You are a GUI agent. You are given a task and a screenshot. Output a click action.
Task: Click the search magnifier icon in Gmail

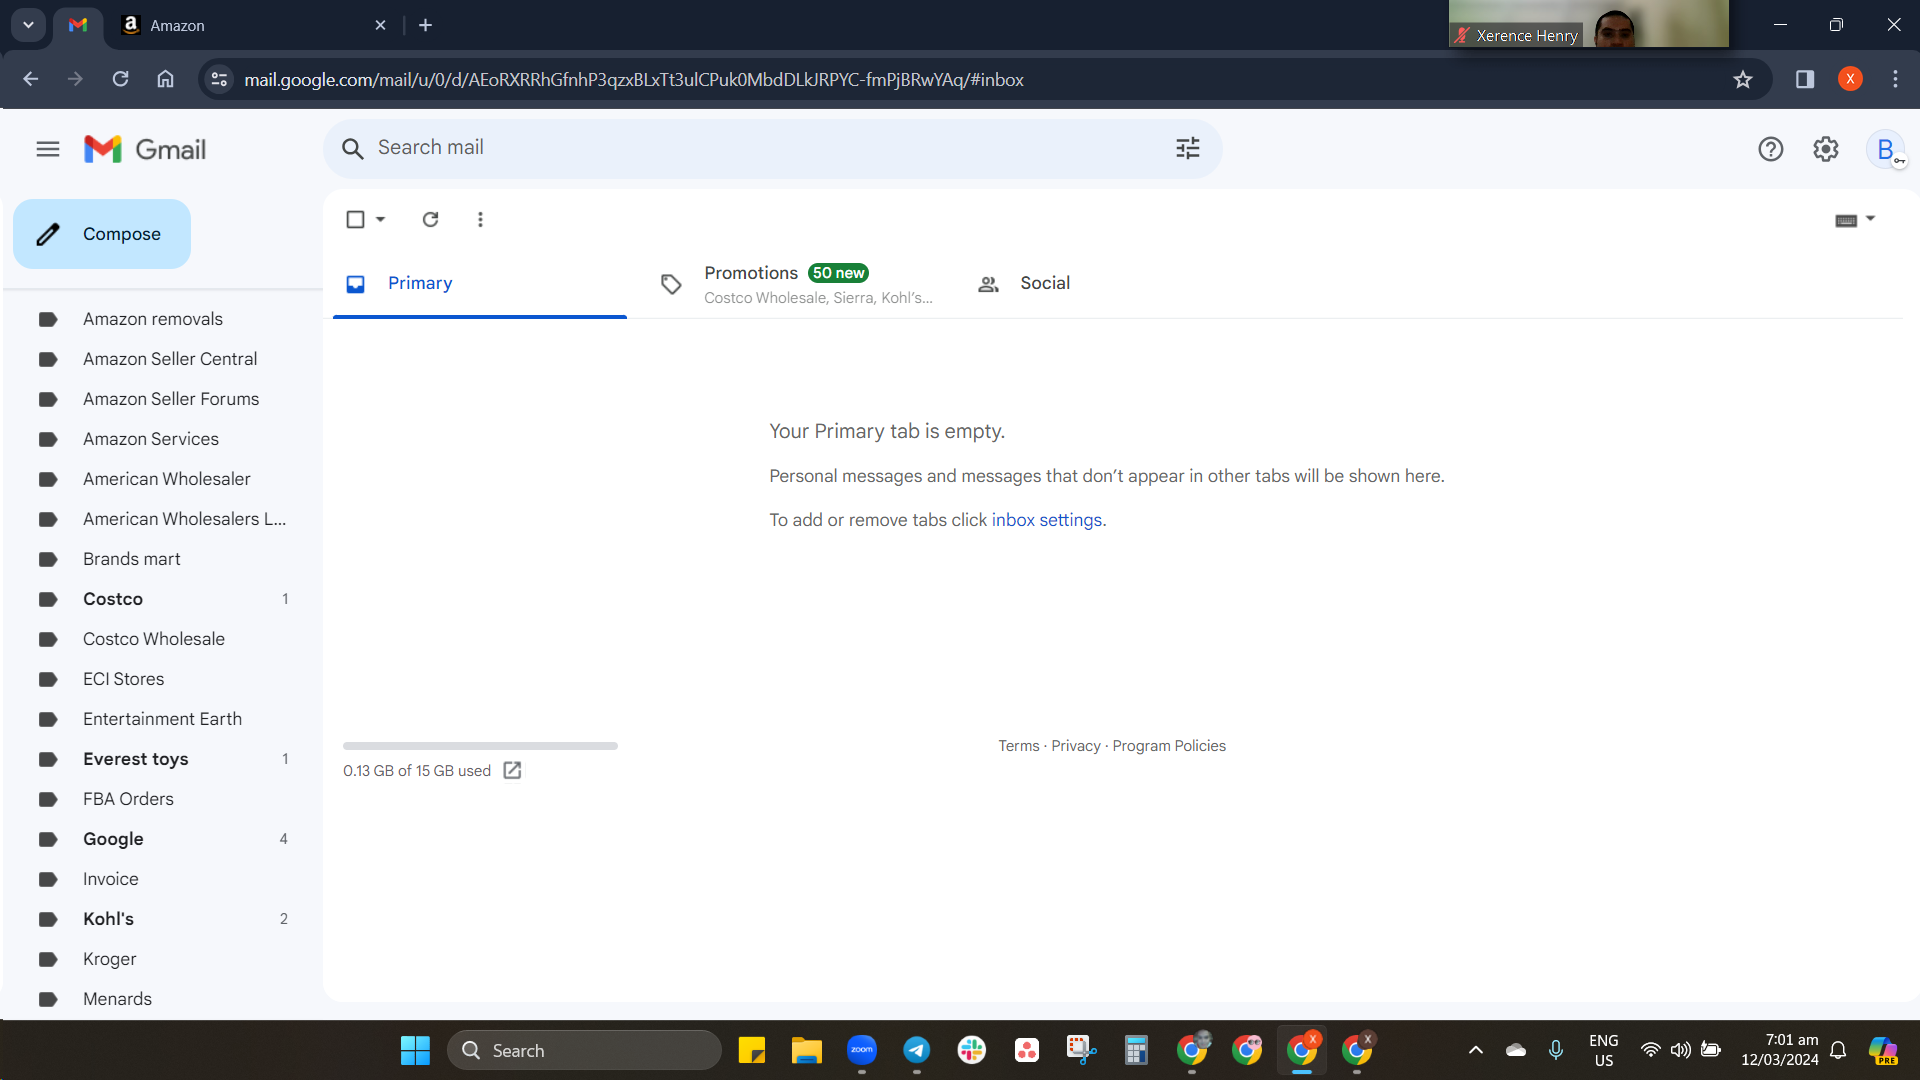coord(352,149)
